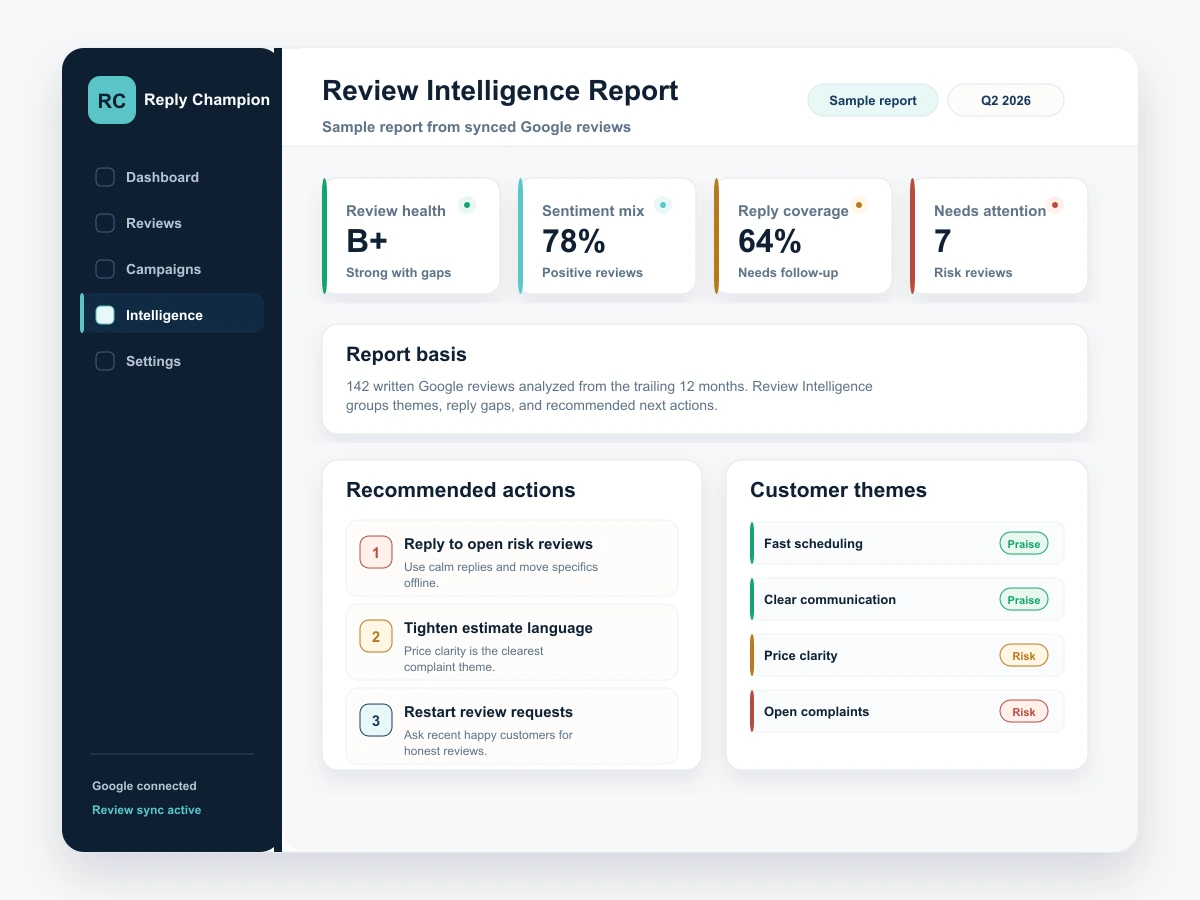
Task: Select Restart review requests action
Action: tap(512, 726)
